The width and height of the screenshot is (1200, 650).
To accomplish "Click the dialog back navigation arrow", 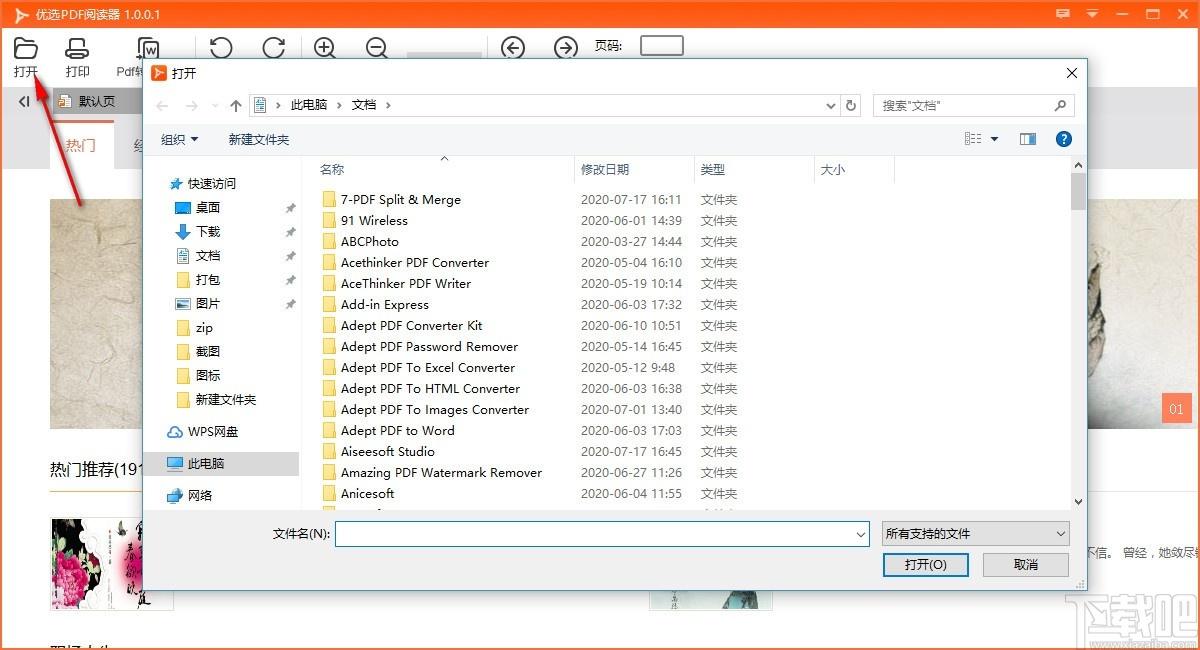I will tap(163, 105).
